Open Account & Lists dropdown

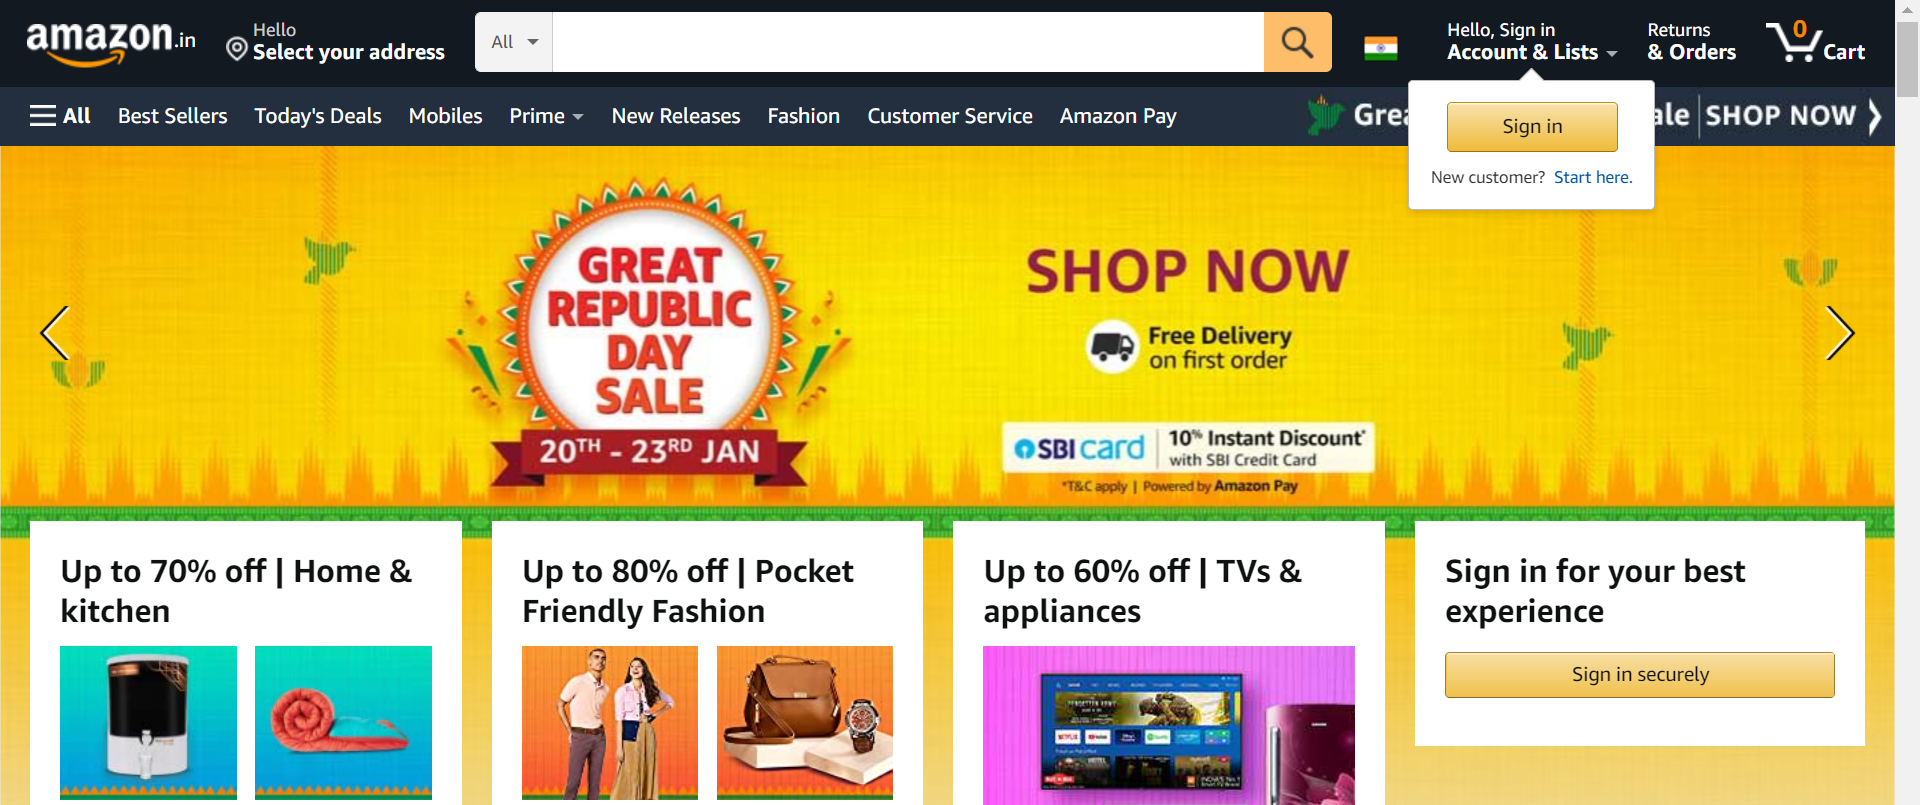[1531, 42]
